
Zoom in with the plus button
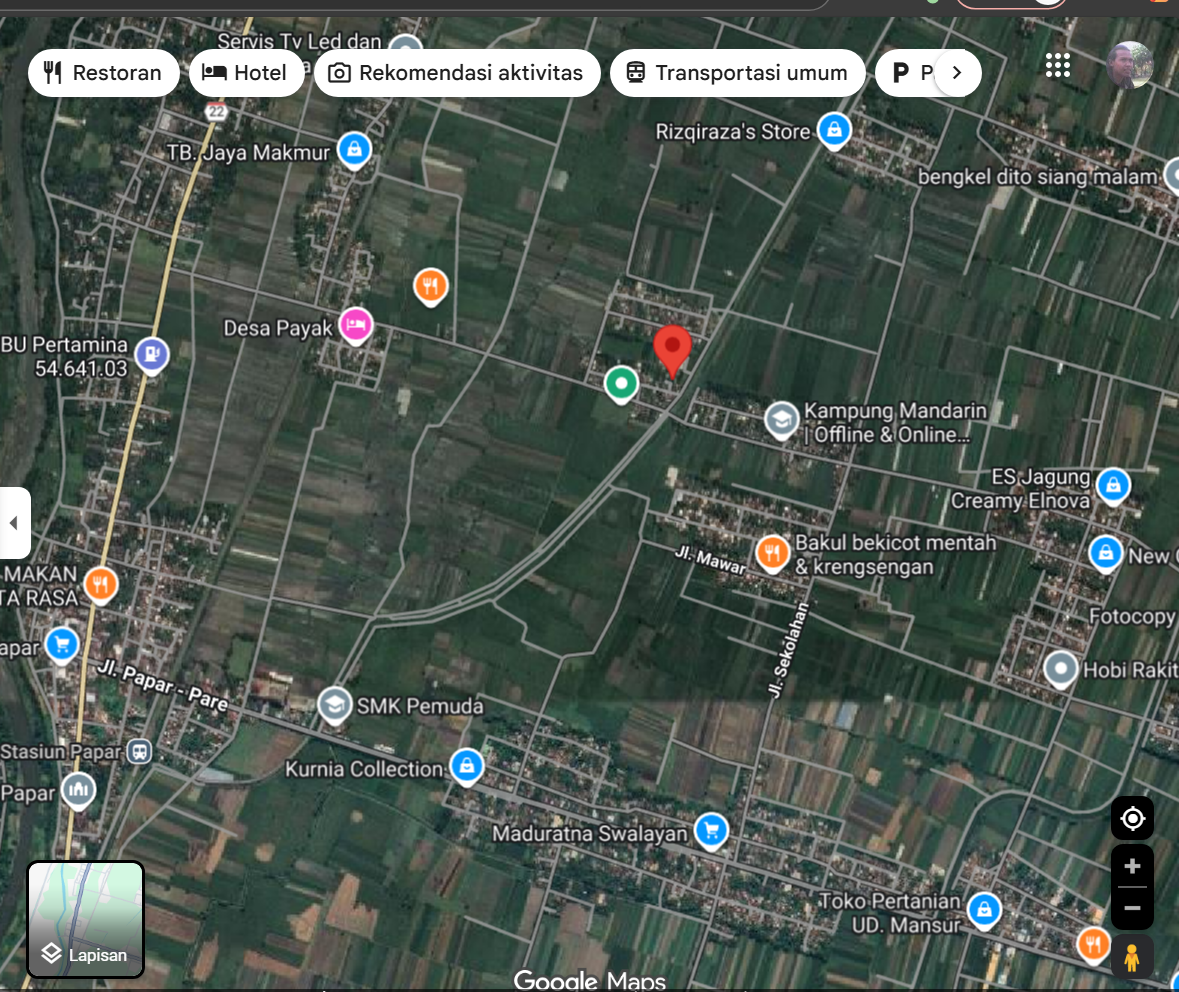point(1132,866)
